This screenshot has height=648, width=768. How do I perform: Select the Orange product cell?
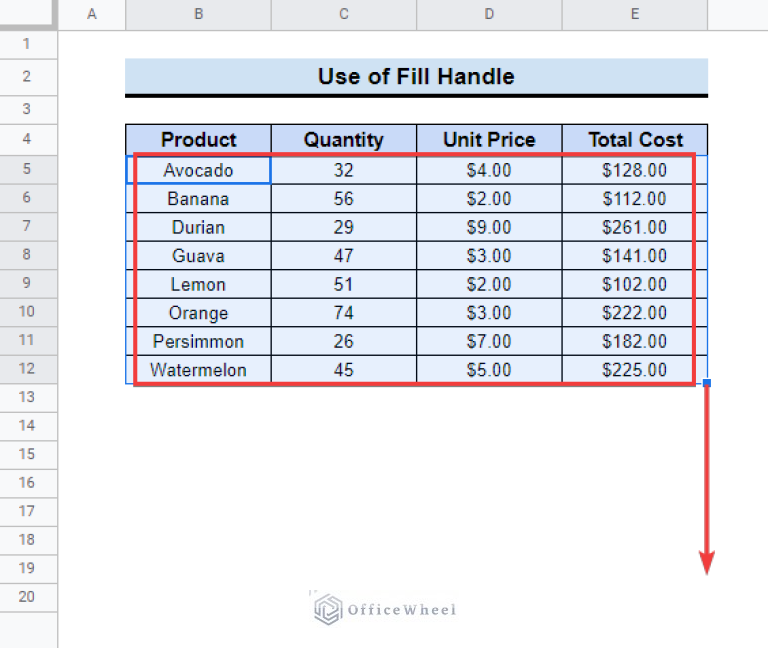pos(198,312)
